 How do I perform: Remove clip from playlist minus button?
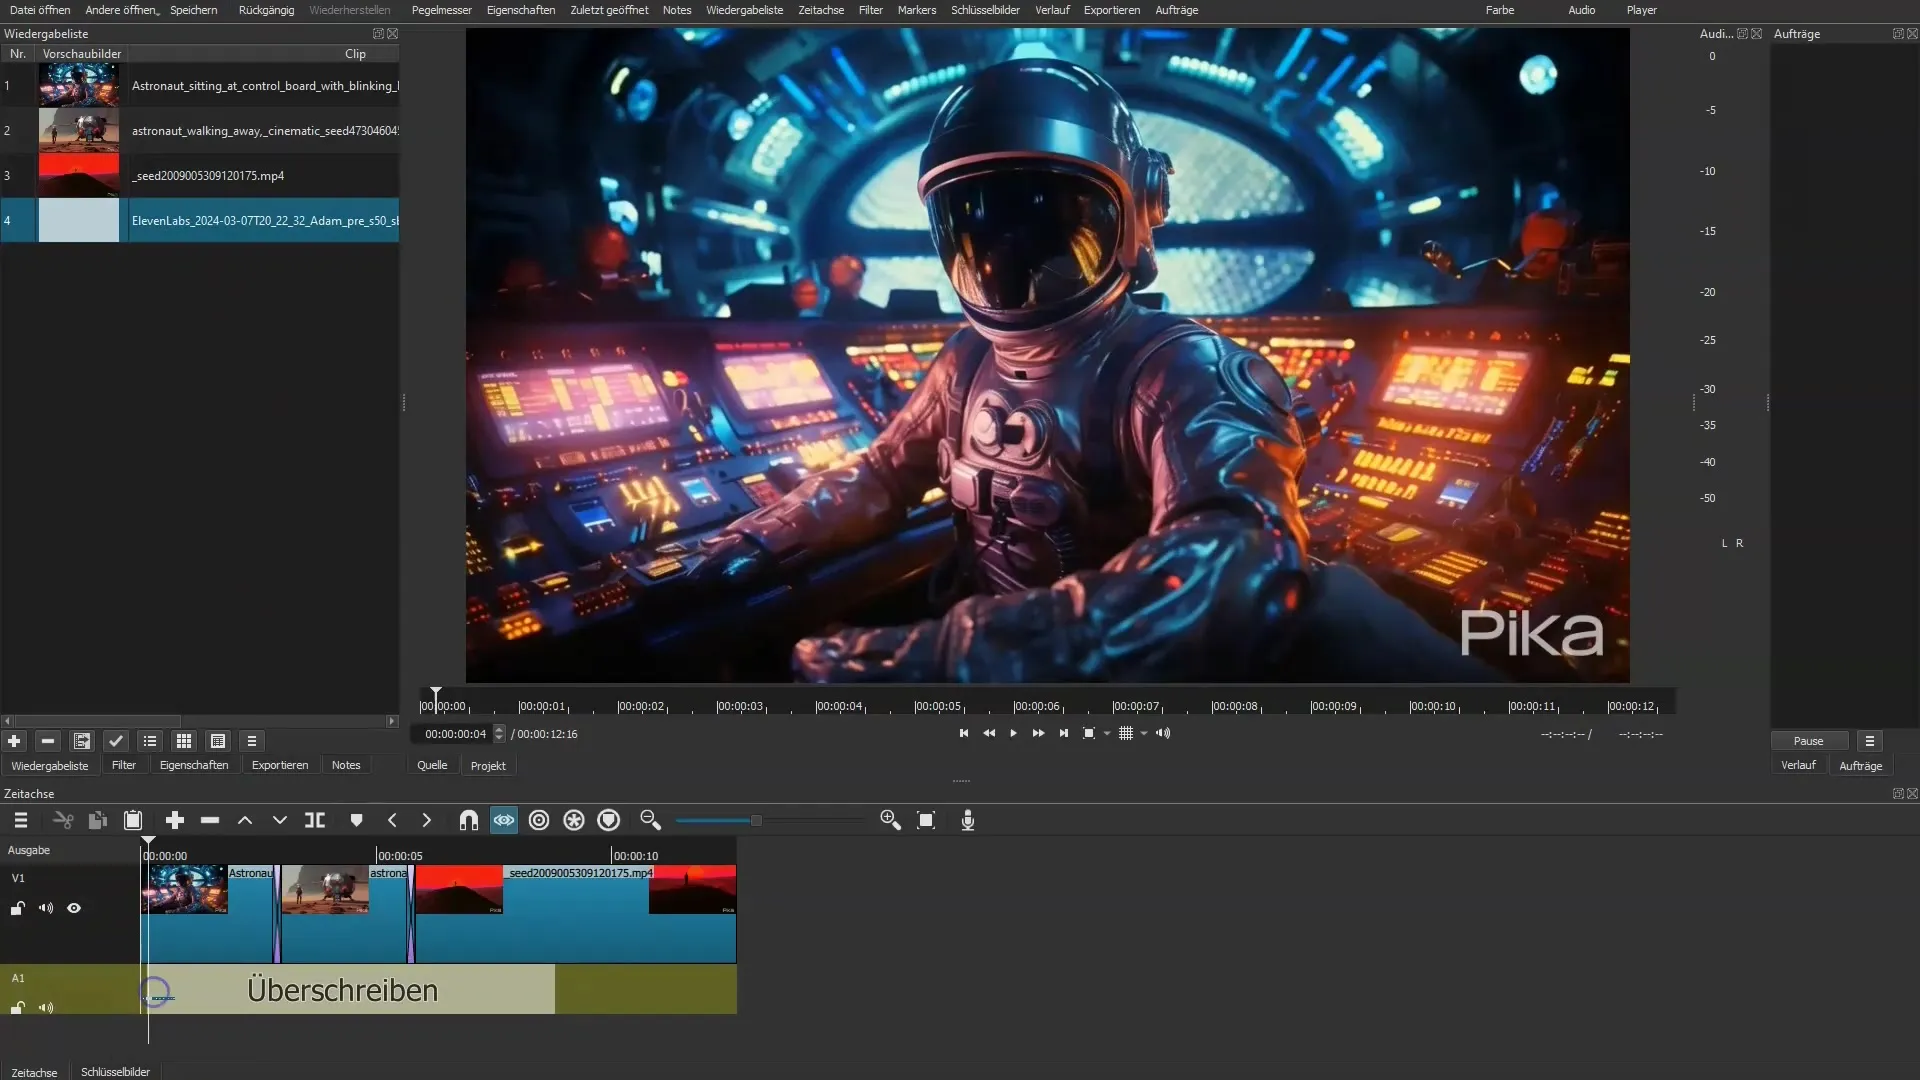coord(48,741)
